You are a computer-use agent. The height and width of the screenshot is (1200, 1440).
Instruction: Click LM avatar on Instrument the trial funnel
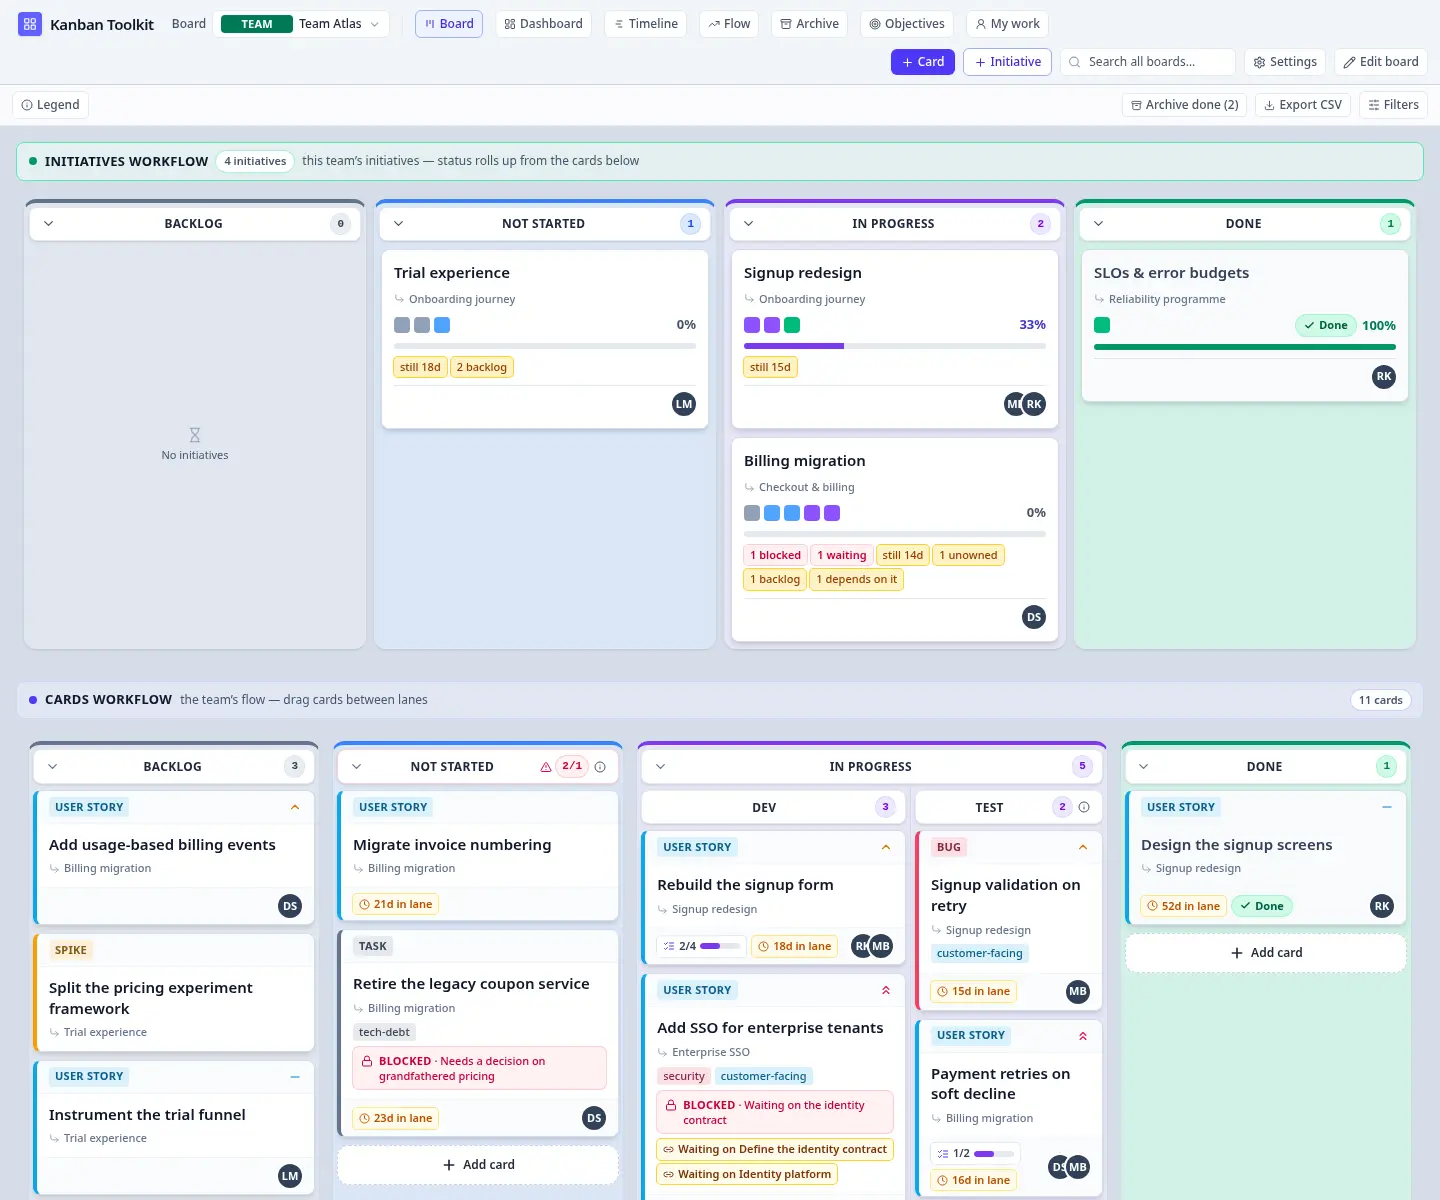click(x=290, y=1176)
